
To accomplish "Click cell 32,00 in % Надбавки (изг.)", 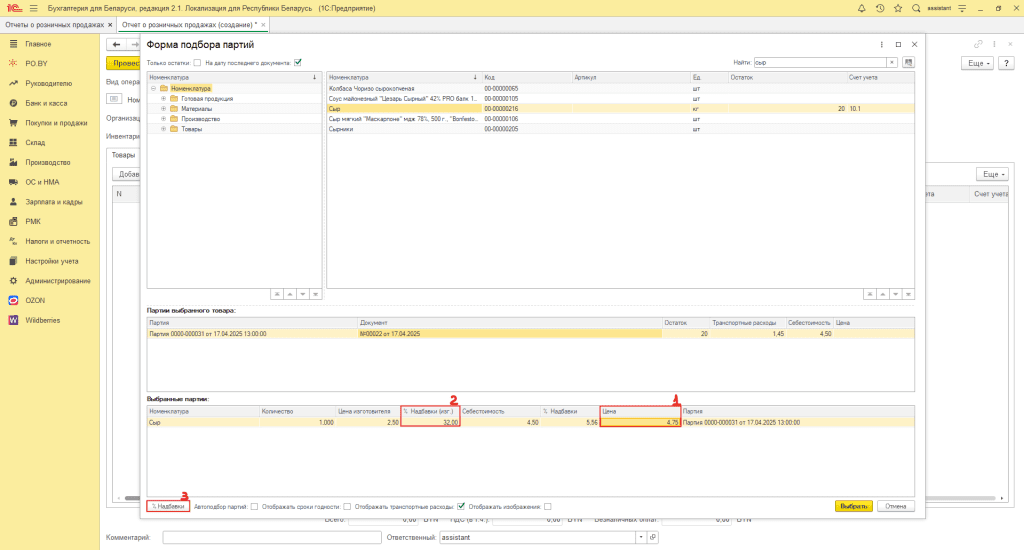I will coord(430,423).
